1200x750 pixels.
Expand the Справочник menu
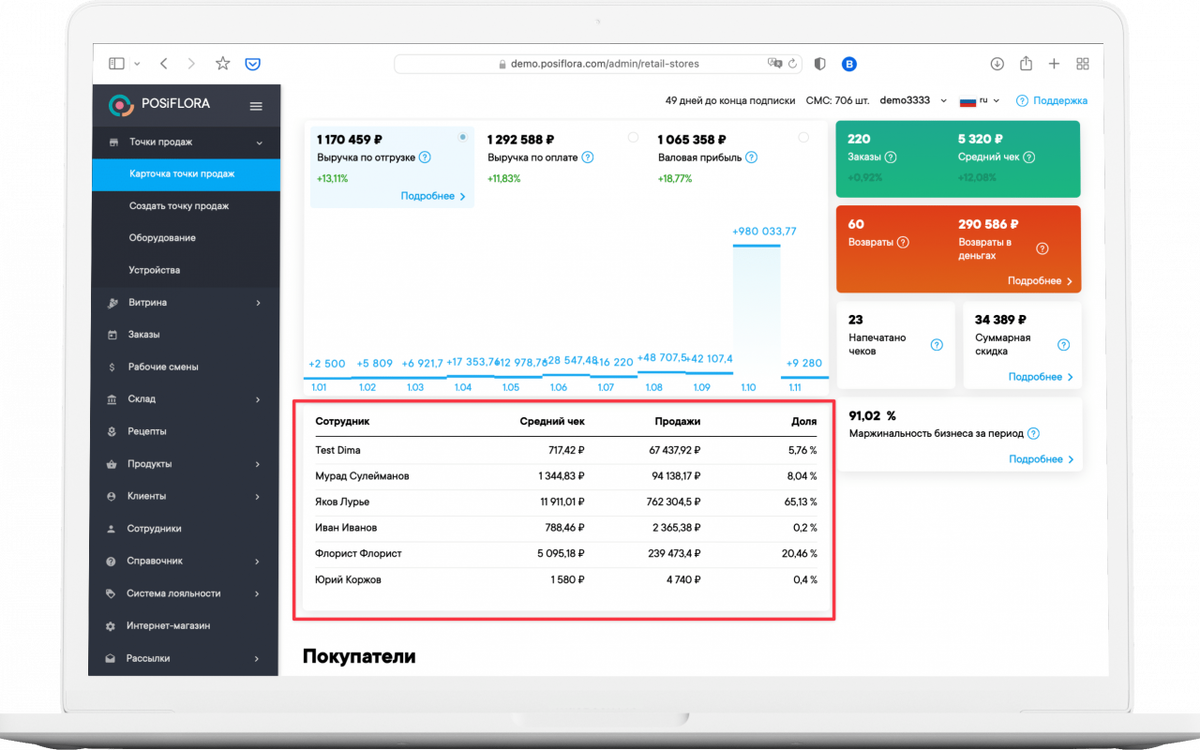(x=258, y=561)
